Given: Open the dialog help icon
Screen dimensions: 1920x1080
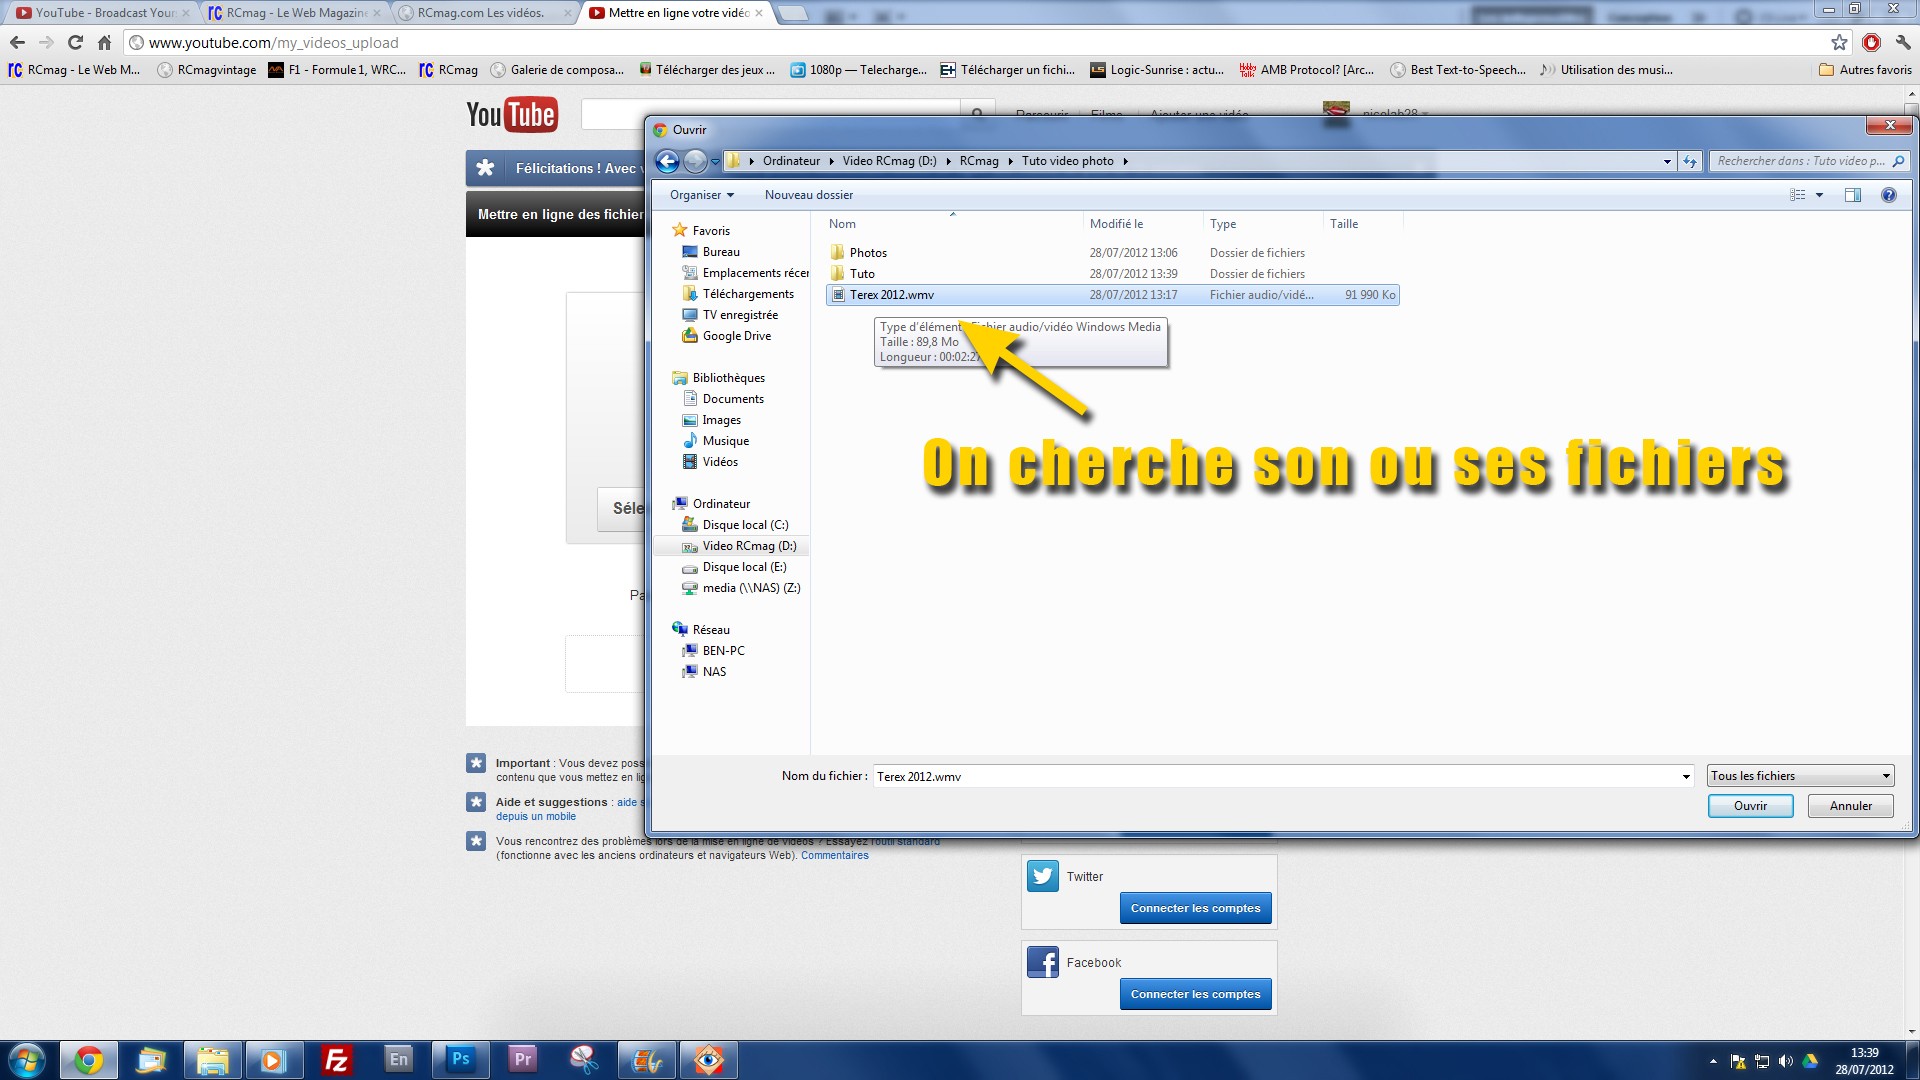Looking at the screenshot, I should click(x=1888, y=195).
